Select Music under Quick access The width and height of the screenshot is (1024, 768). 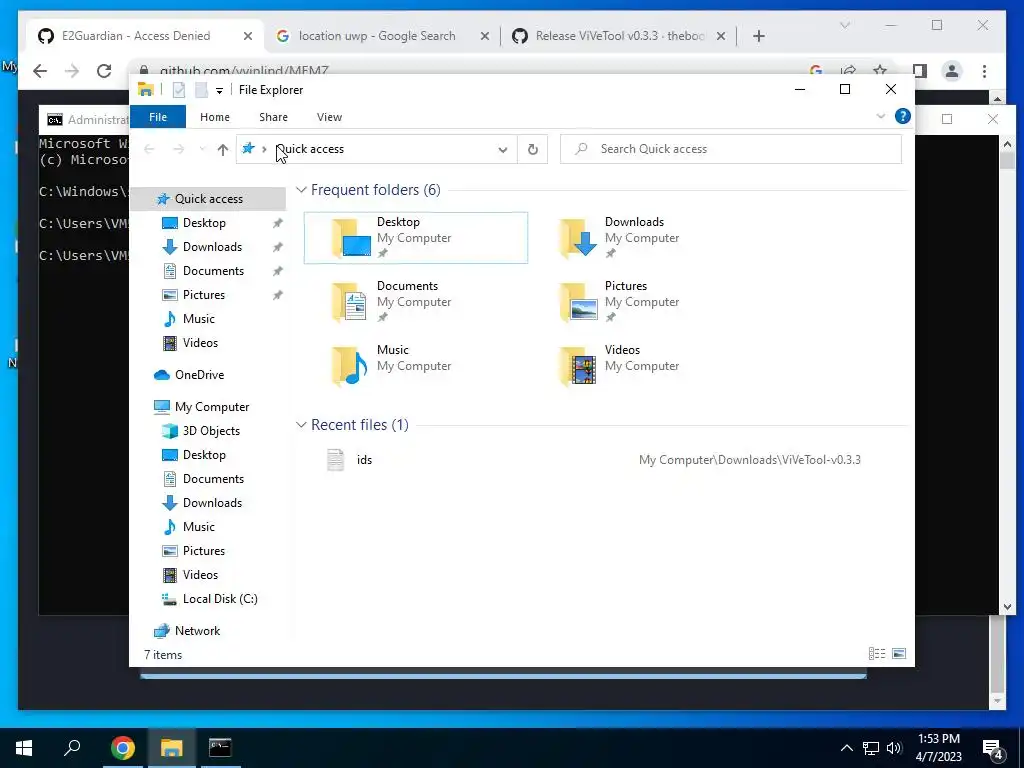(x=199, y=319)
